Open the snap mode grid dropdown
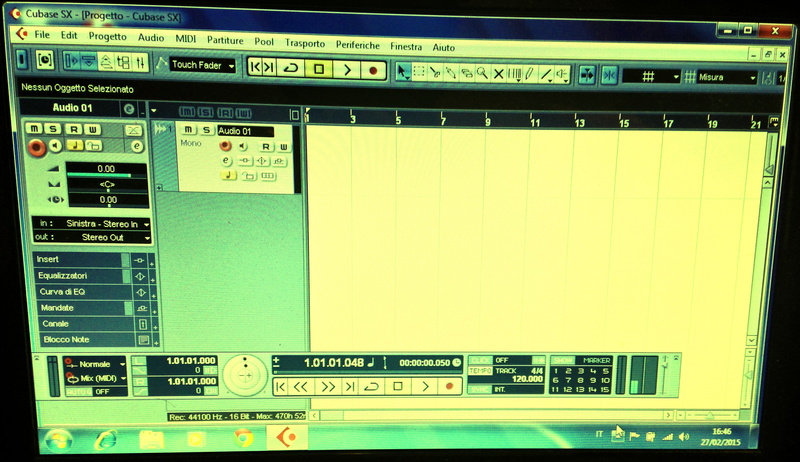The width and height of the screenshot is (800, 462). [652, 77]
